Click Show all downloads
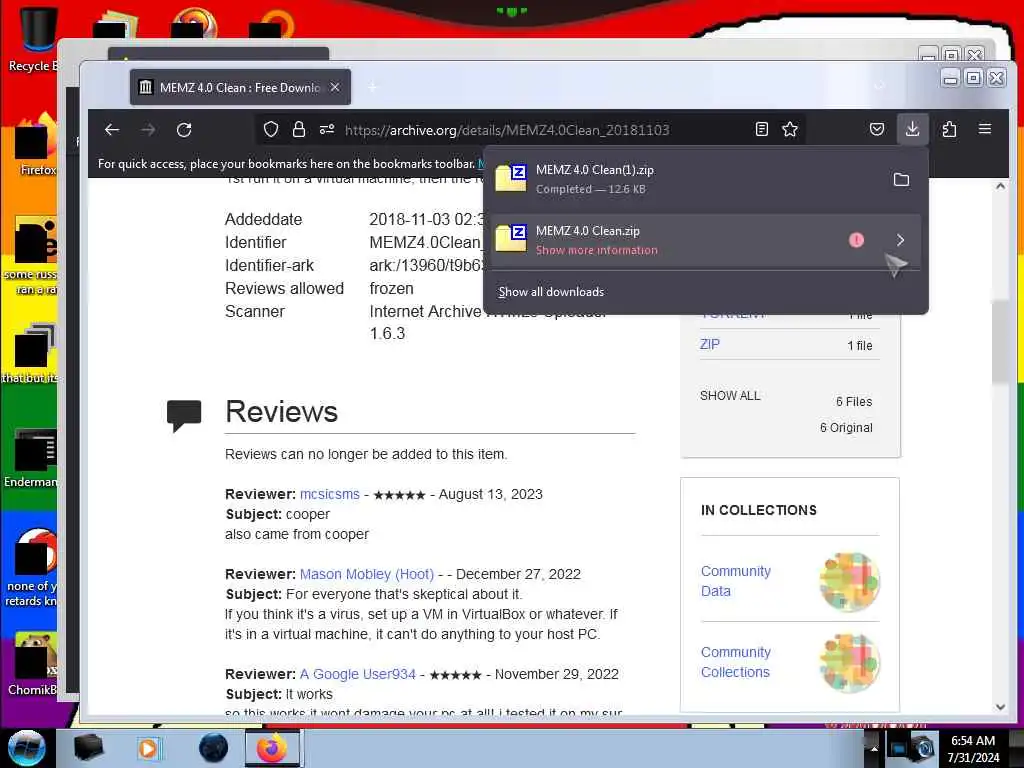 click(x=551, y=292)
